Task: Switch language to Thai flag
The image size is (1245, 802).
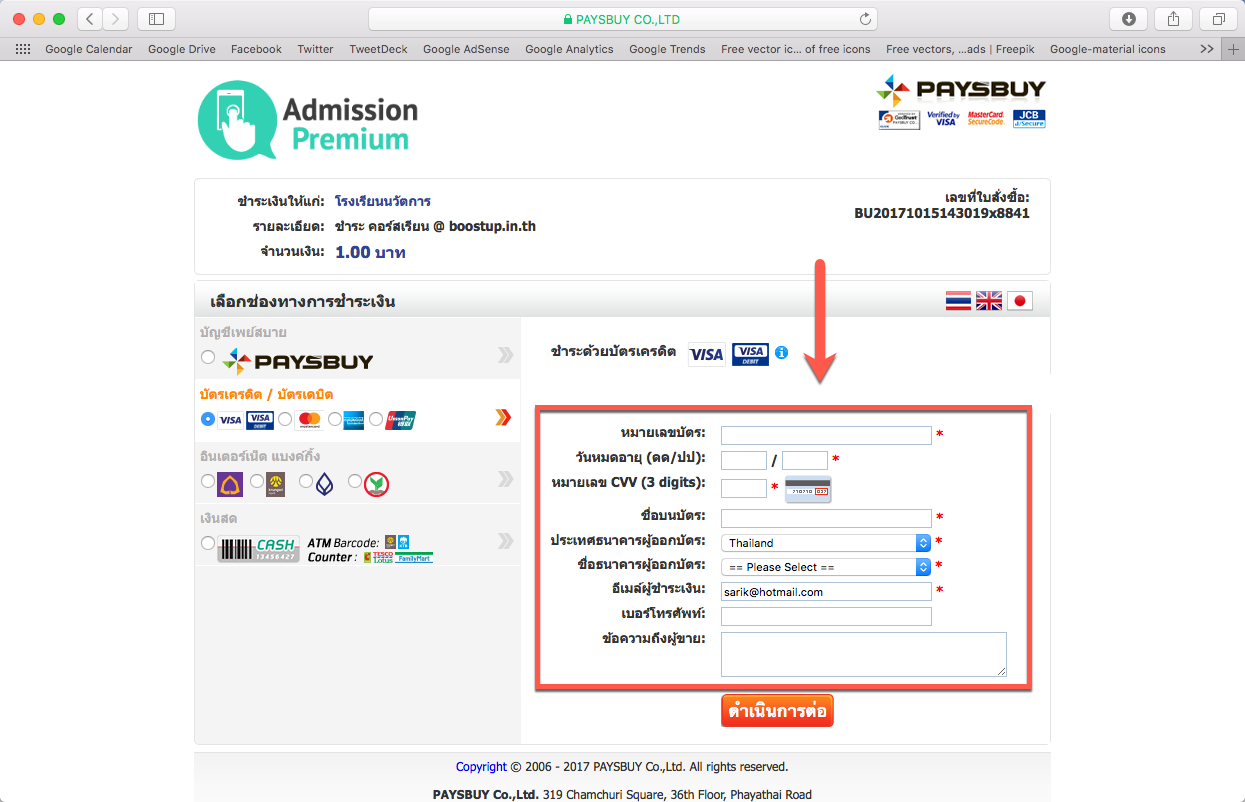Action: pyautogui.click(x=958, y=301)
